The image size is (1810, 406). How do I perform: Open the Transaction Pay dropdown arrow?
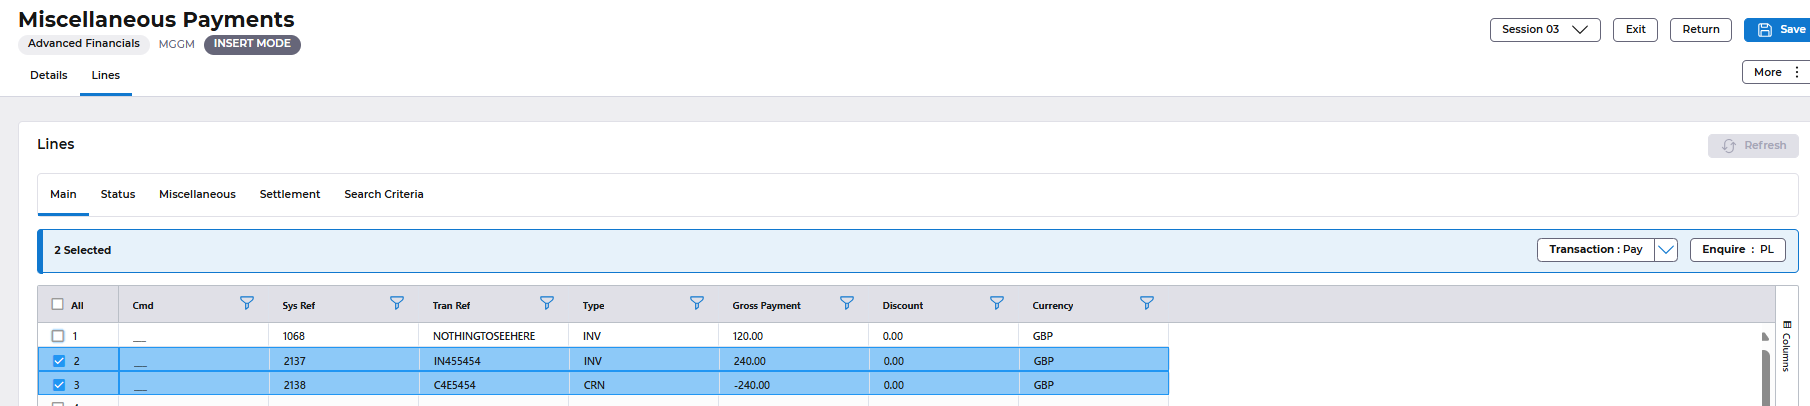(x=1665, y=250)
